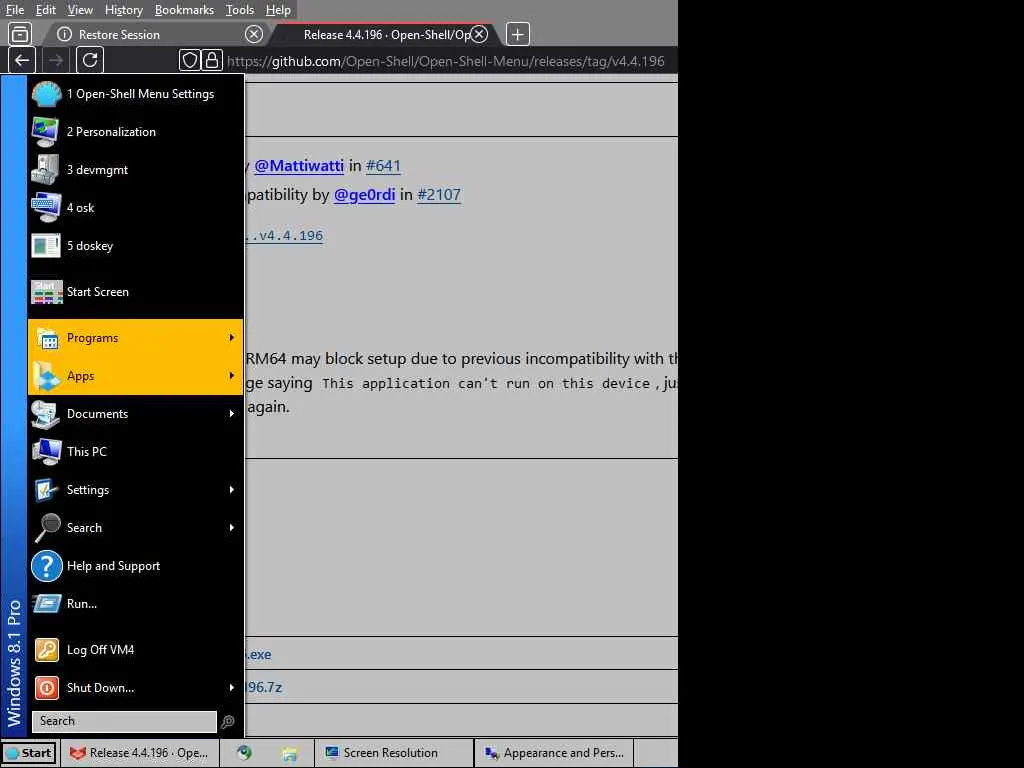Expand Documents submenu arrow

232,413
